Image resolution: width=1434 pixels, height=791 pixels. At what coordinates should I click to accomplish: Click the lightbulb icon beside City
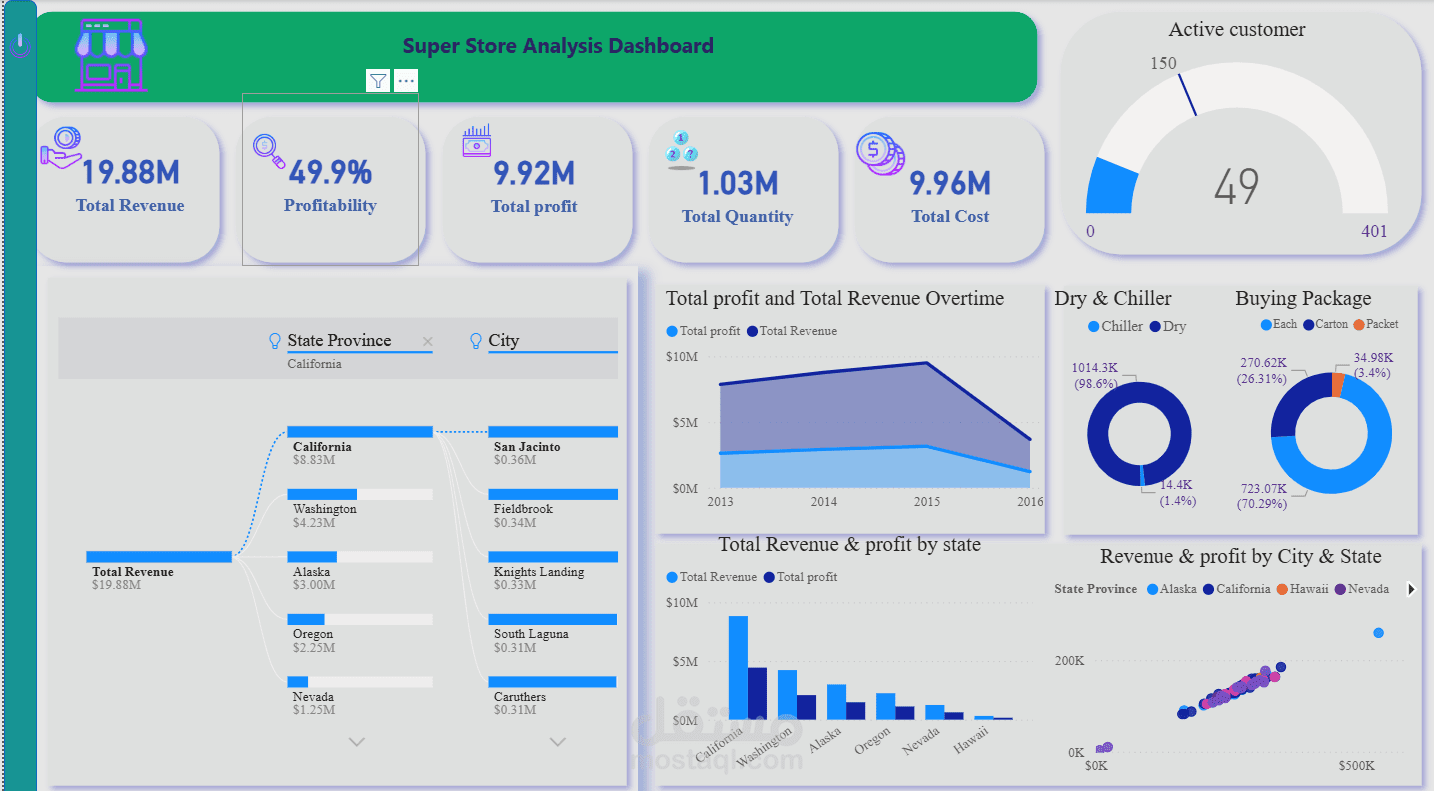click(x=476, y=341)
